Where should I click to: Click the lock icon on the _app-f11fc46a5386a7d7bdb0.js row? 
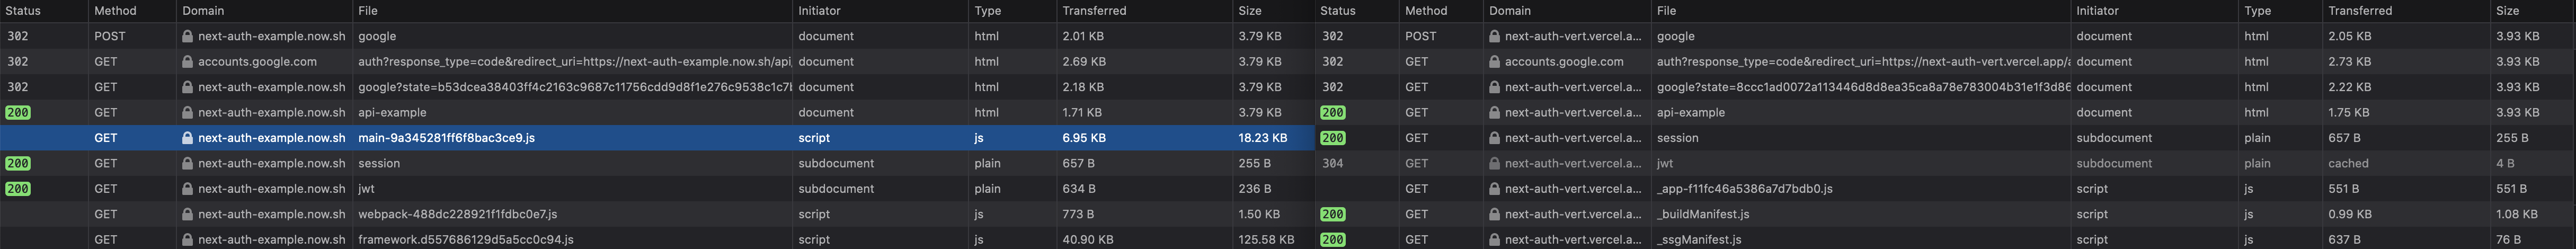click(x=1494, y=189)
